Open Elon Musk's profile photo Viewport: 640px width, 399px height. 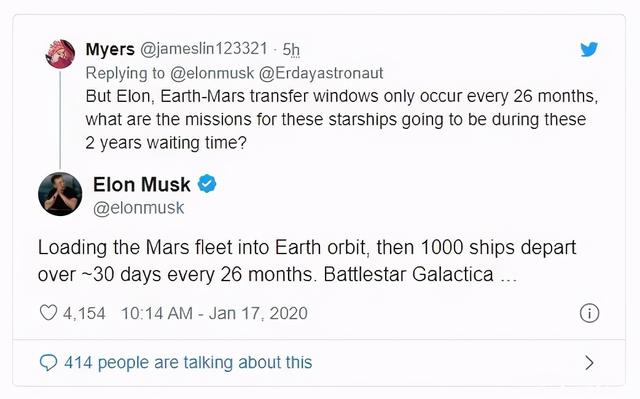click(60, 194)
